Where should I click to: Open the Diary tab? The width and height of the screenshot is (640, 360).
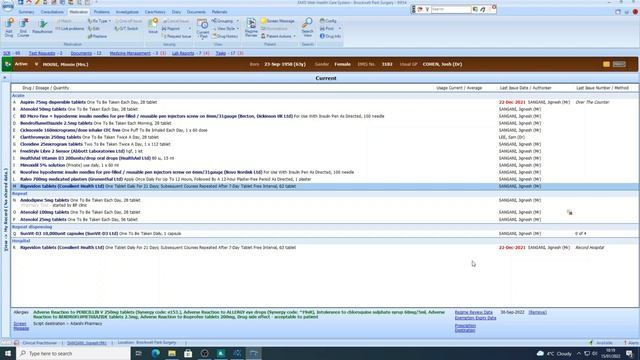176,12
